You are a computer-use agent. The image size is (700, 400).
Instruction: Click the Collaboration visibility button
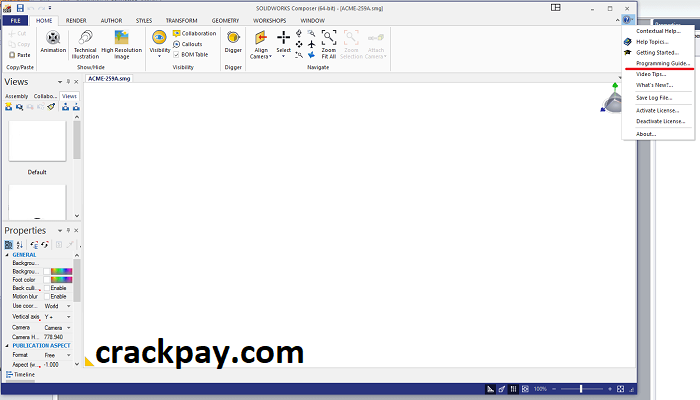[194, 33]
